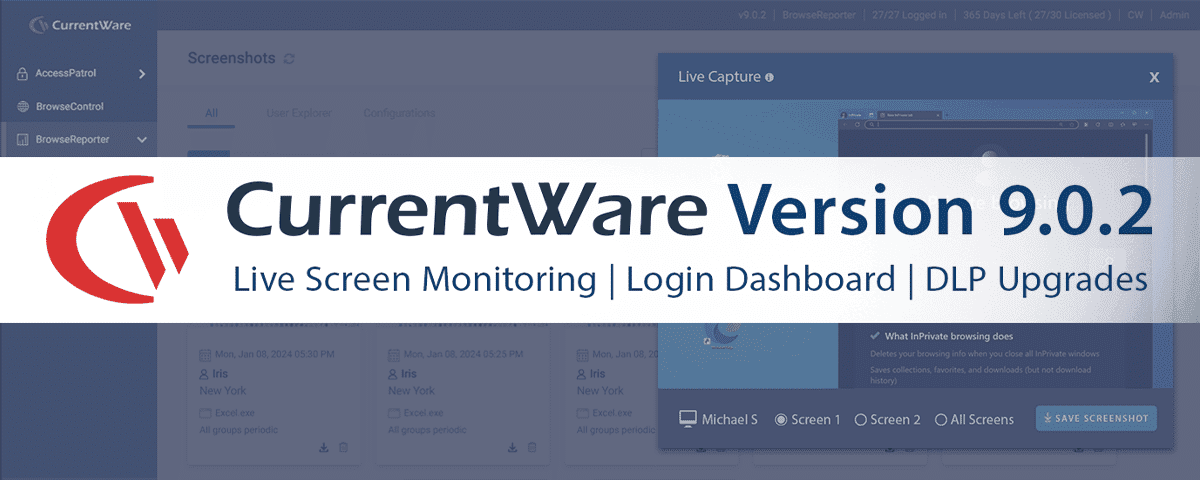Click the Screenshots page heading
Image resolution: width=1200 pixels, height=480 pixels.
pos(231,58)
